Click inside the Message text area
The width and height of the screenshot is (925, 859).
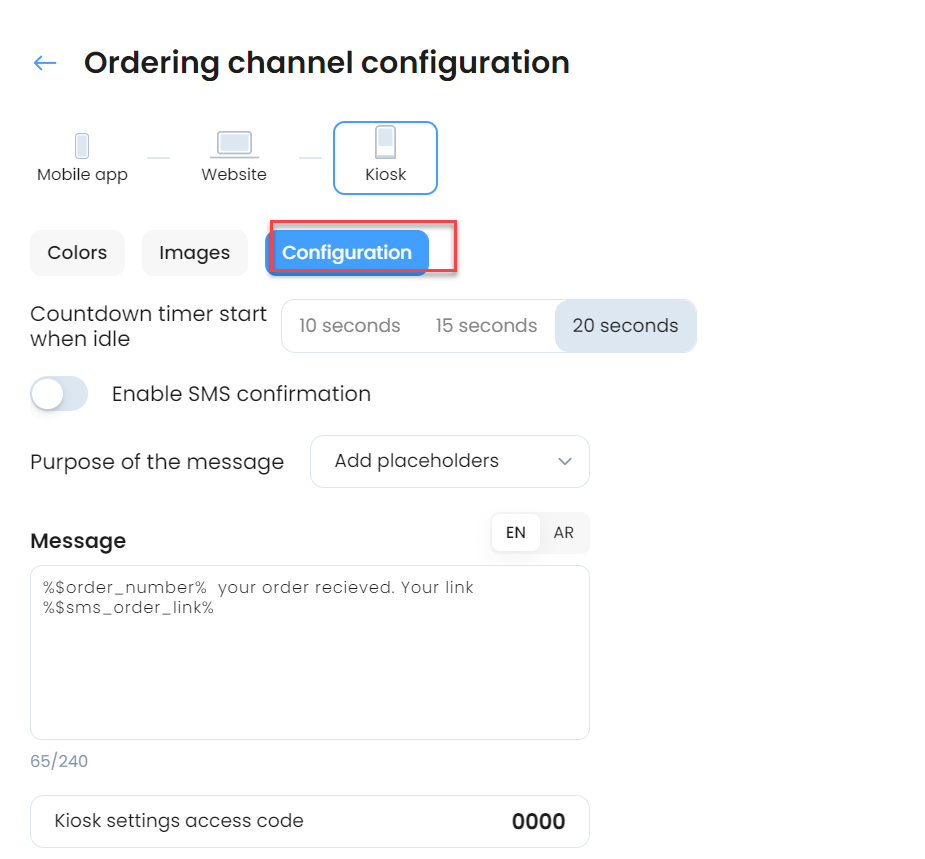[310, 653]
